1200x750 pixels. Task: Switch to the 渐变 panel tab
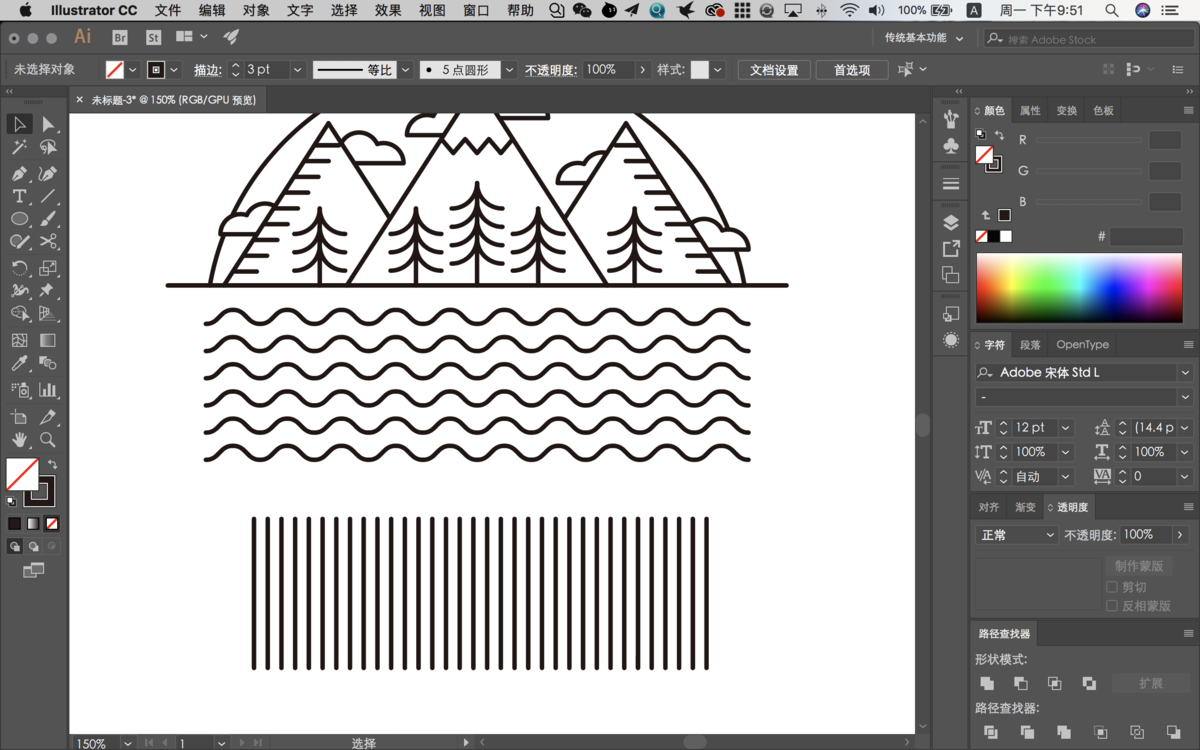[x=1025, y=508]
